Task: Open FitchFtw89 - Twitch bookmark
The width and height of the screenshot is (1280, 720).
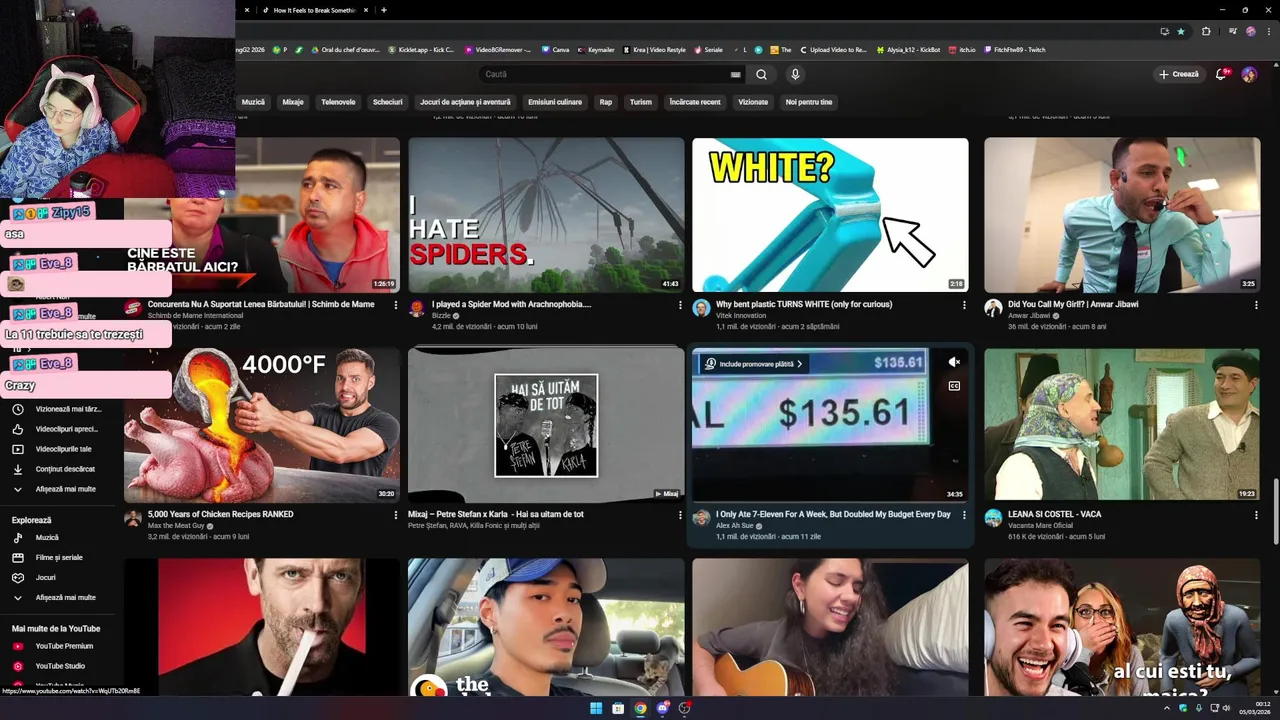Action: point(1014,49)
